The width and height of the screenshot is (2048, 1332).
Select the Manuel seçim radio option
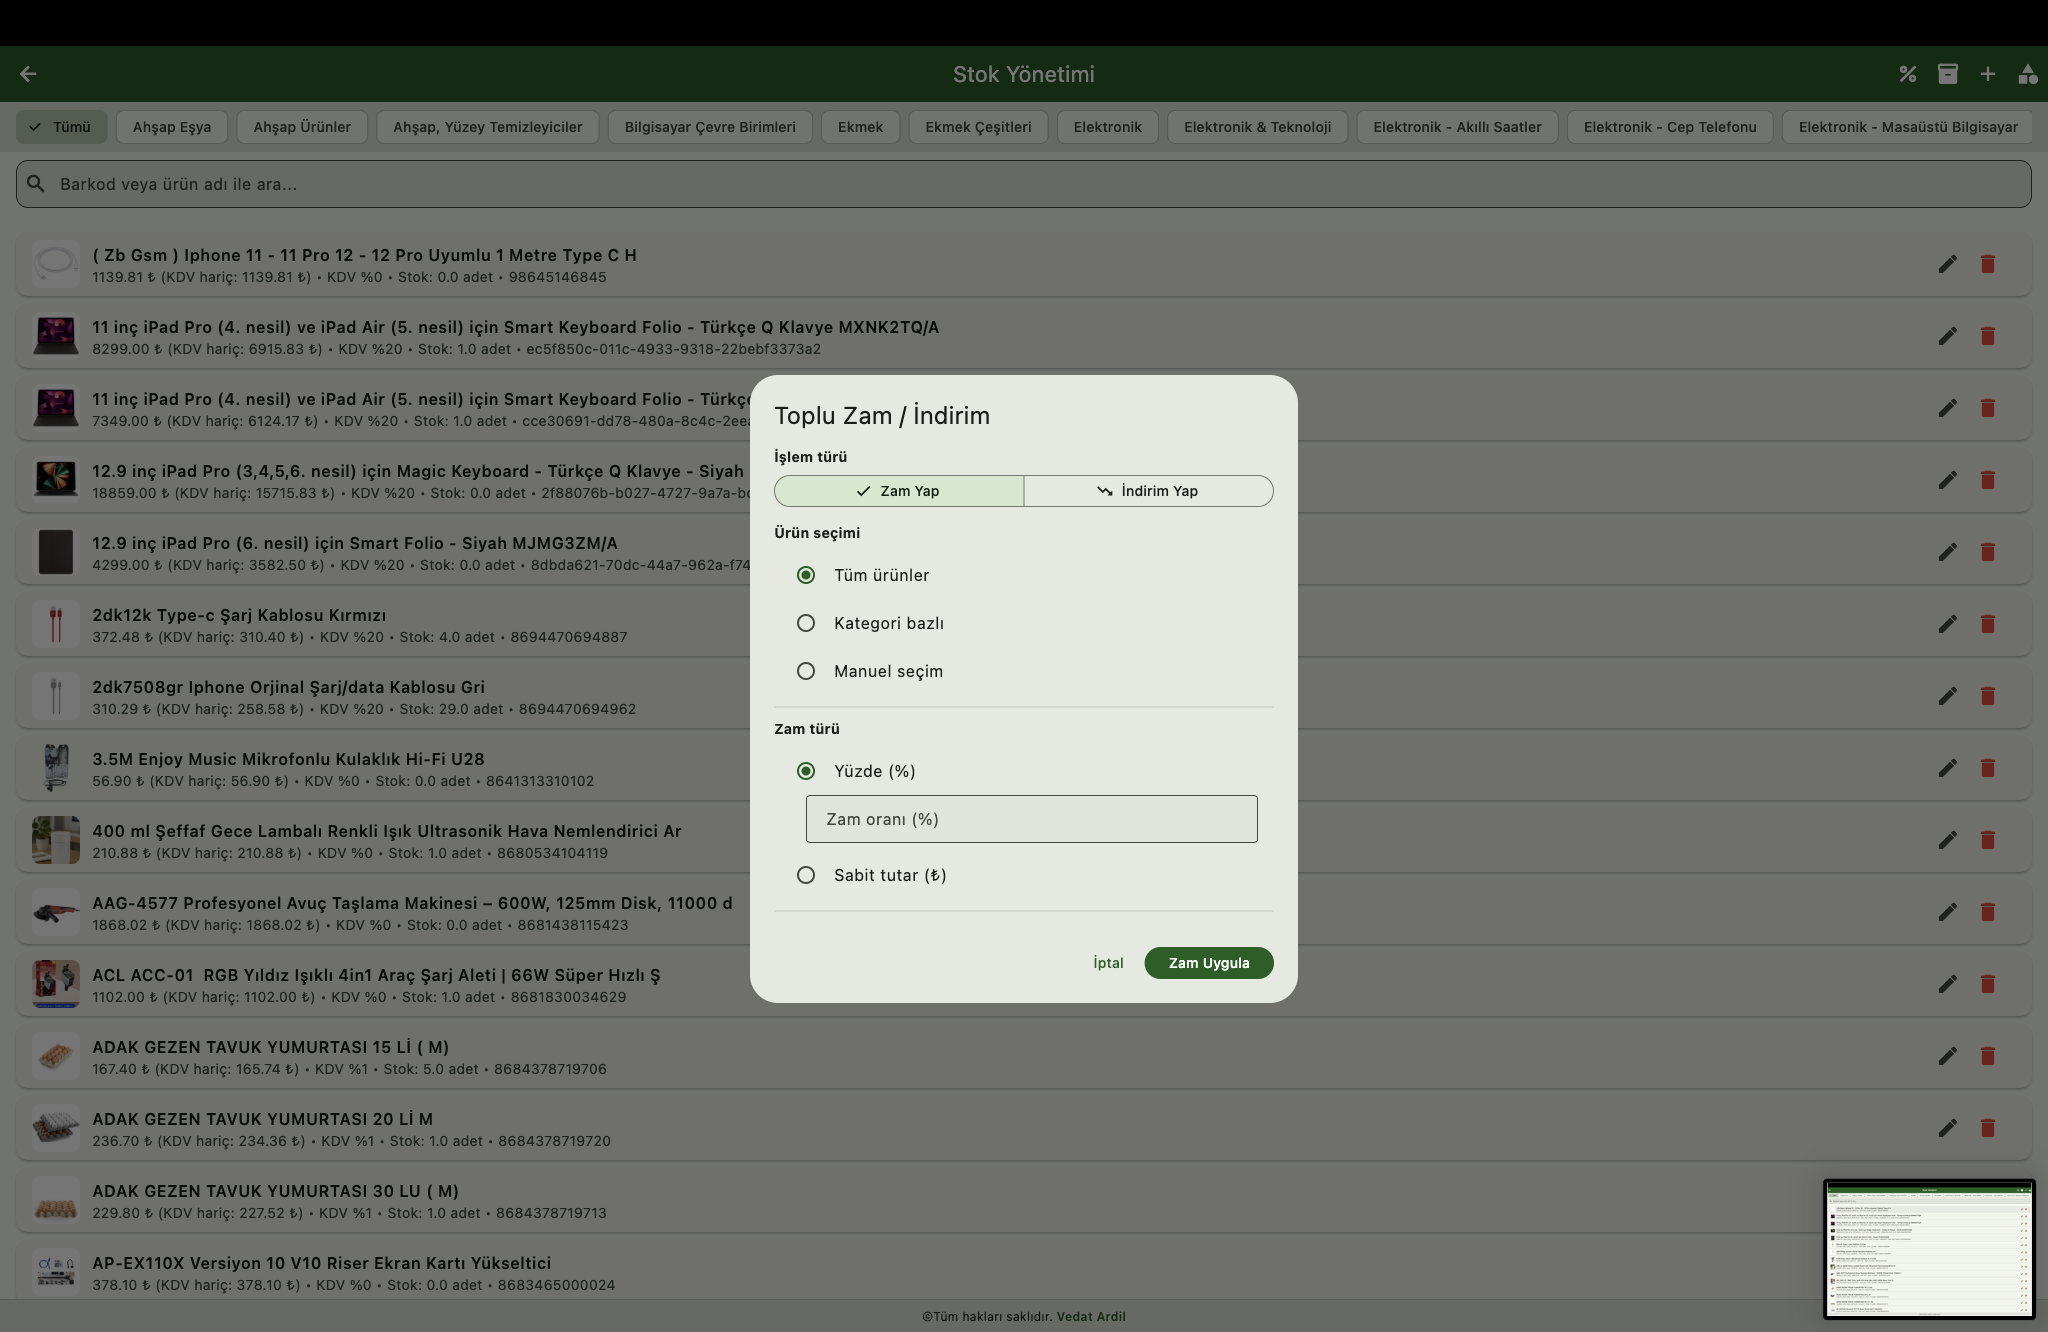pyautogui.click(x=806, y=671)
